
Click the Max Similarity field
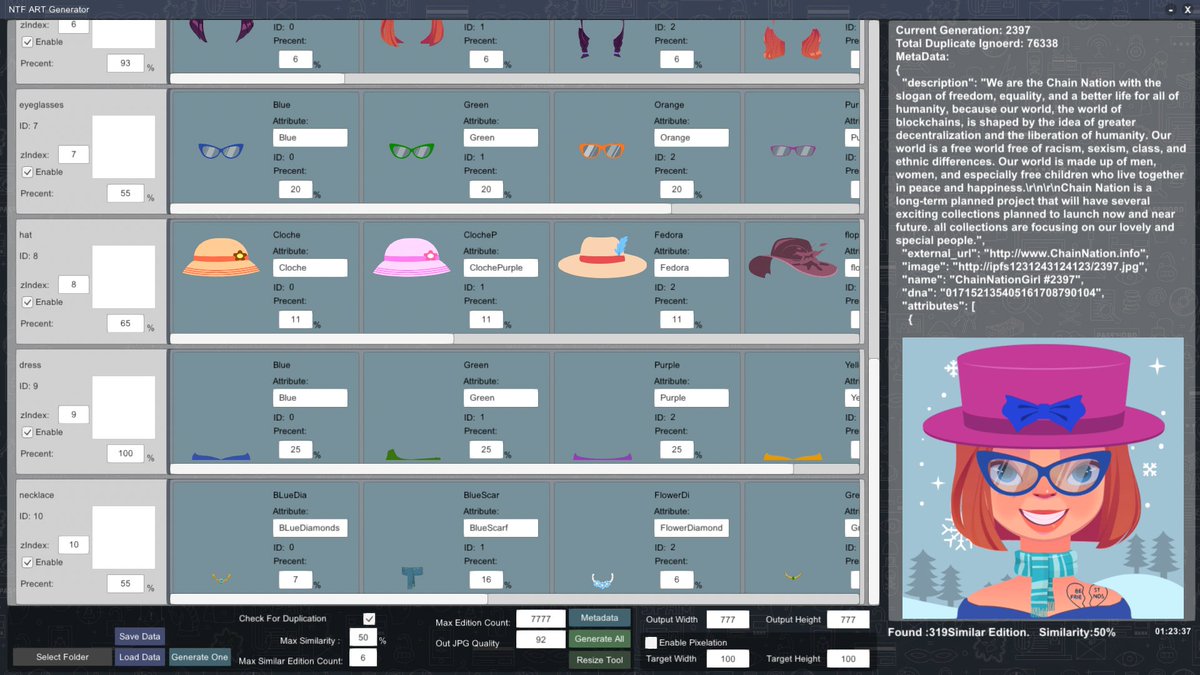click(361, 638)
